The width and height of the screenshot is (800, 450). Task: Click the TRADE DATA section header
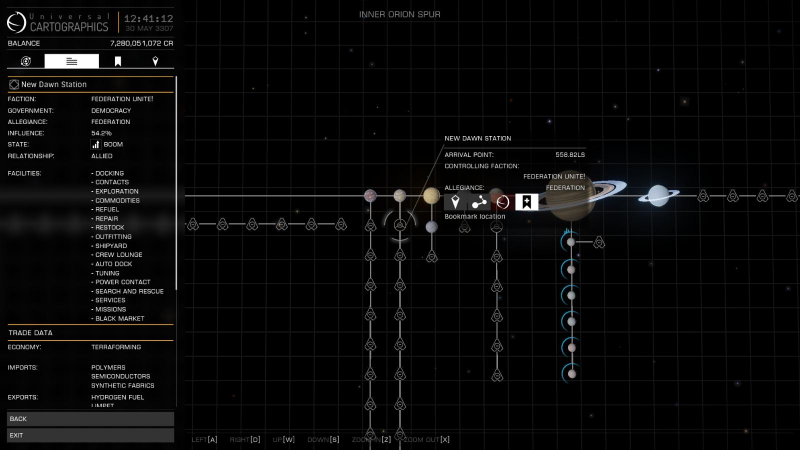tap(90, 333)
